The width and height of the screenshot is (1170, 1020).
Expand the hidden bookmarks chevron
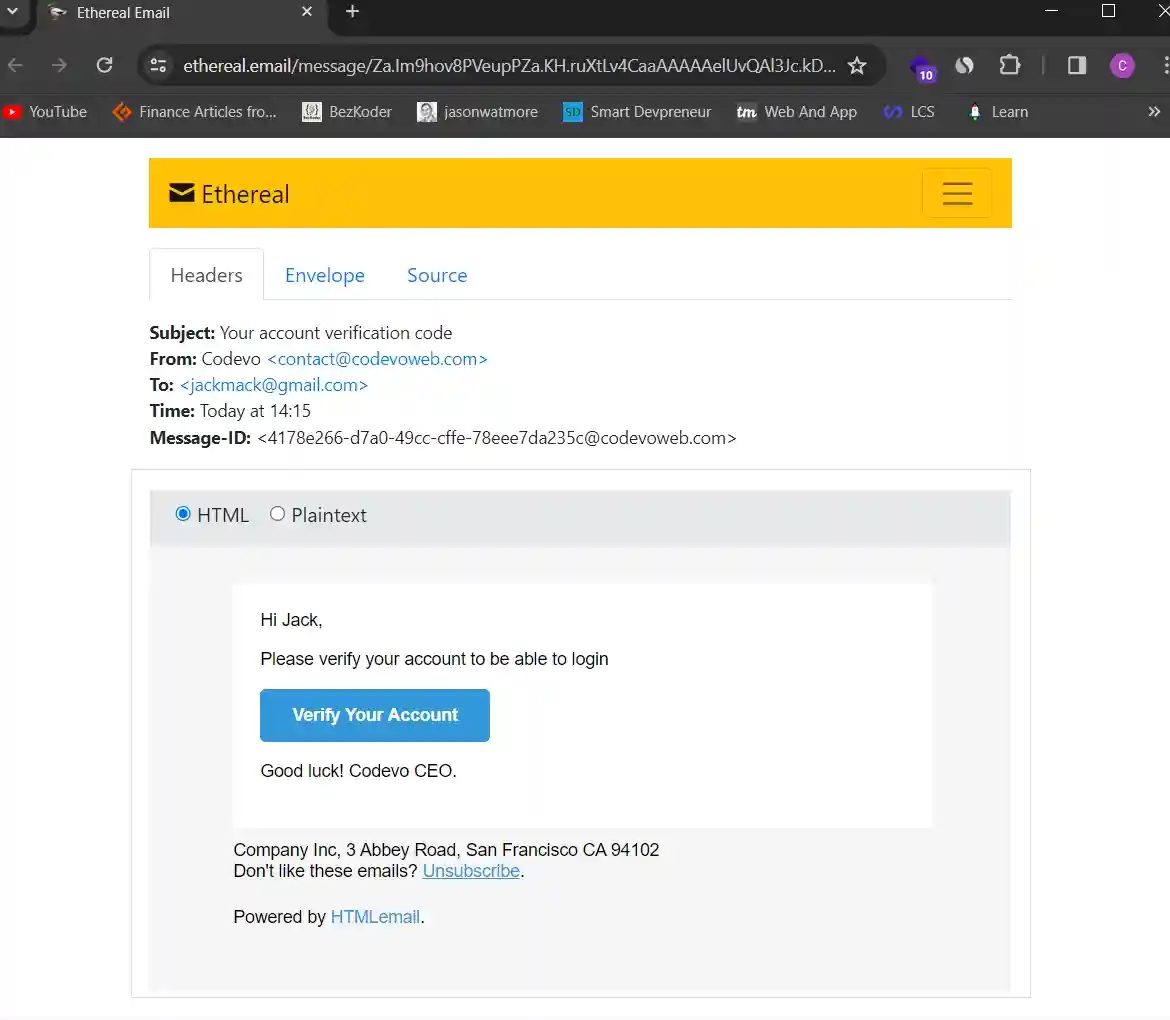(x=1155, y=112)
